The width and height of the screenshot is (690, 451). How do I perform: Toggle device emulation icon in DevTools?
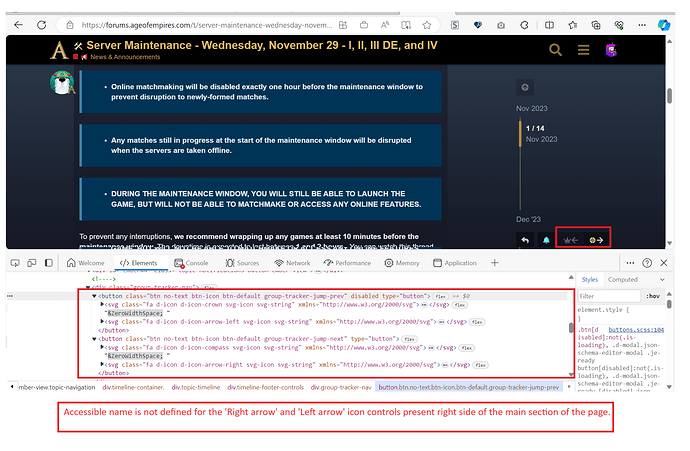(32, 263)
